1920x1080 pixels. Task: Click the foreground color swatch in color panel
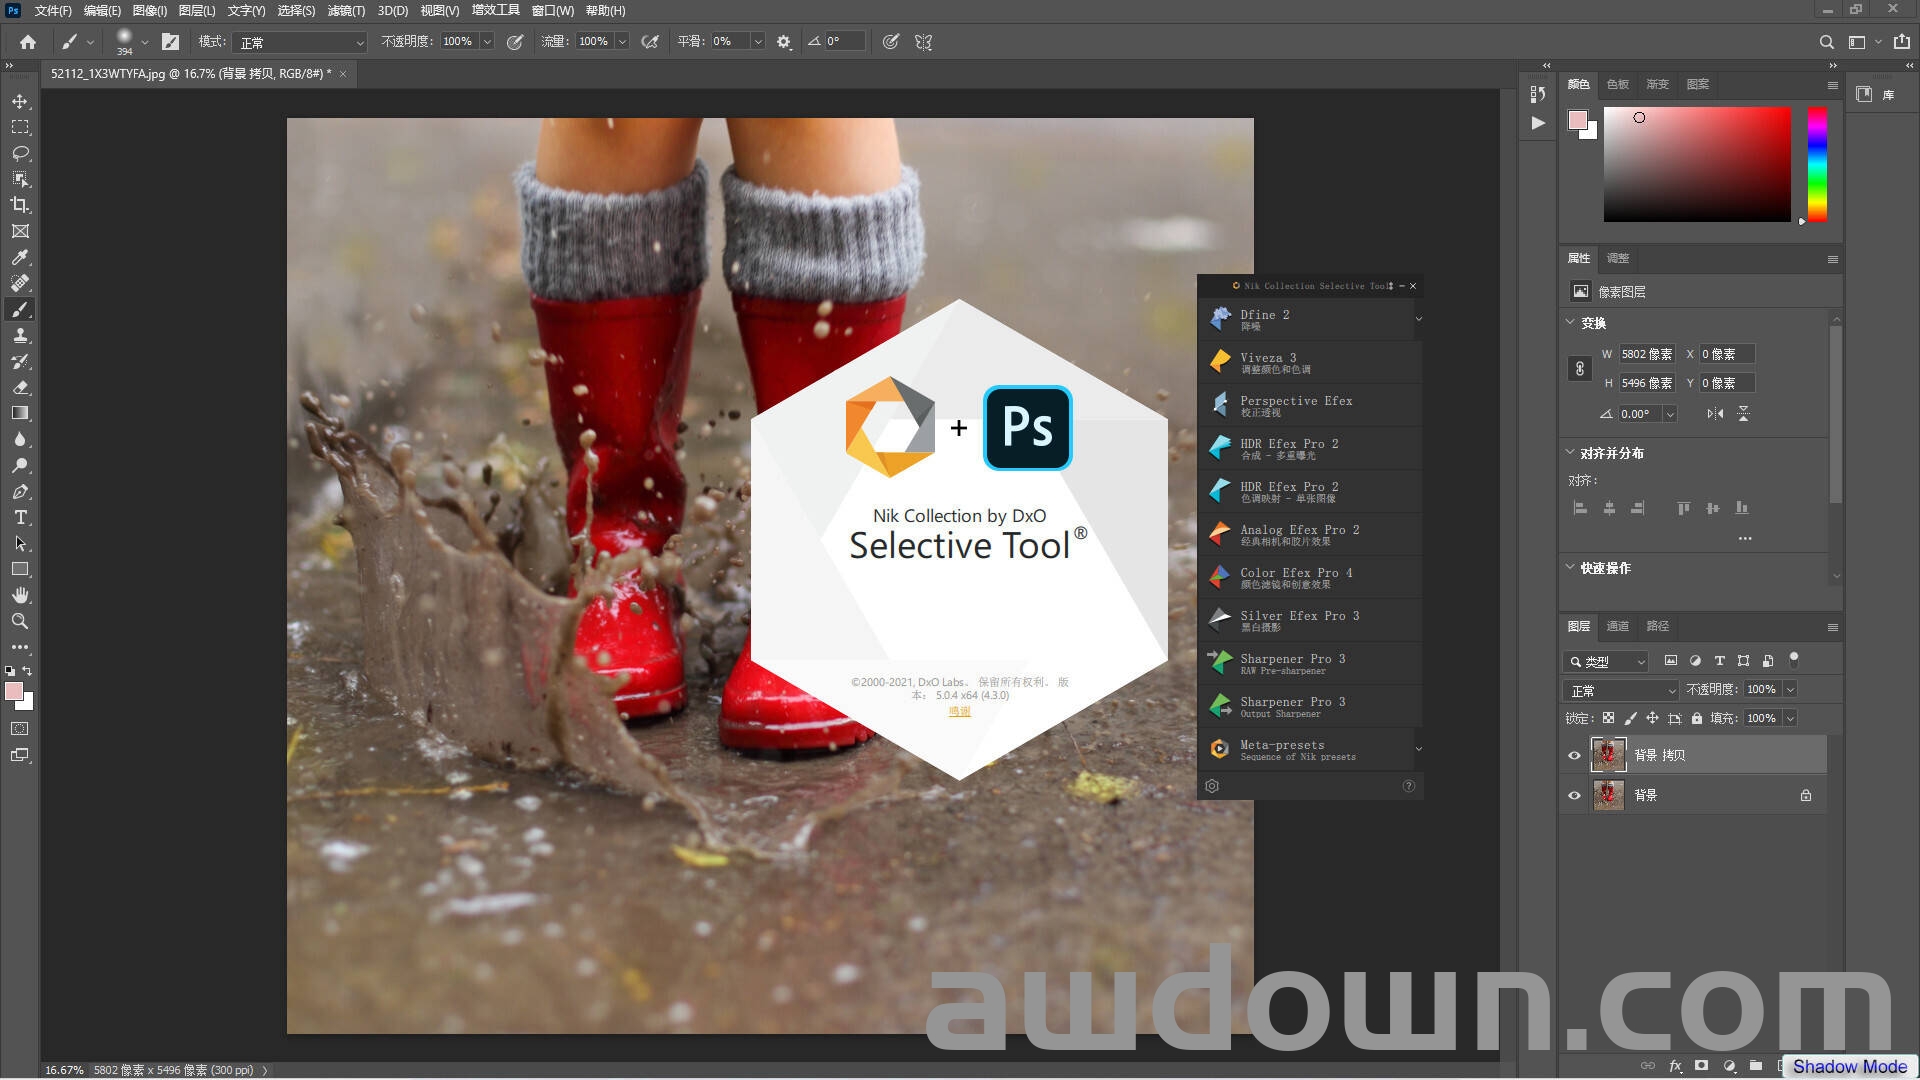(1577, 120)
